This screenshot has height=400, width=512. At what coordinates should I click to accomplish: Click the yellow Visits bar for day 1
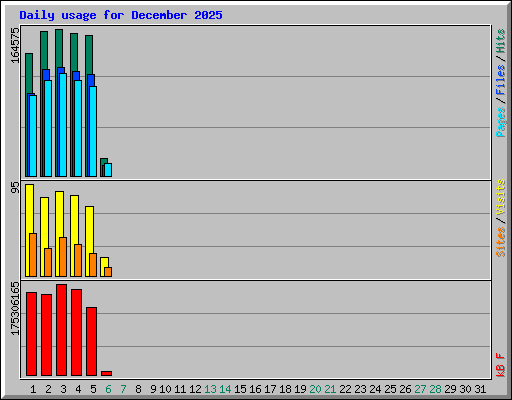29,208
